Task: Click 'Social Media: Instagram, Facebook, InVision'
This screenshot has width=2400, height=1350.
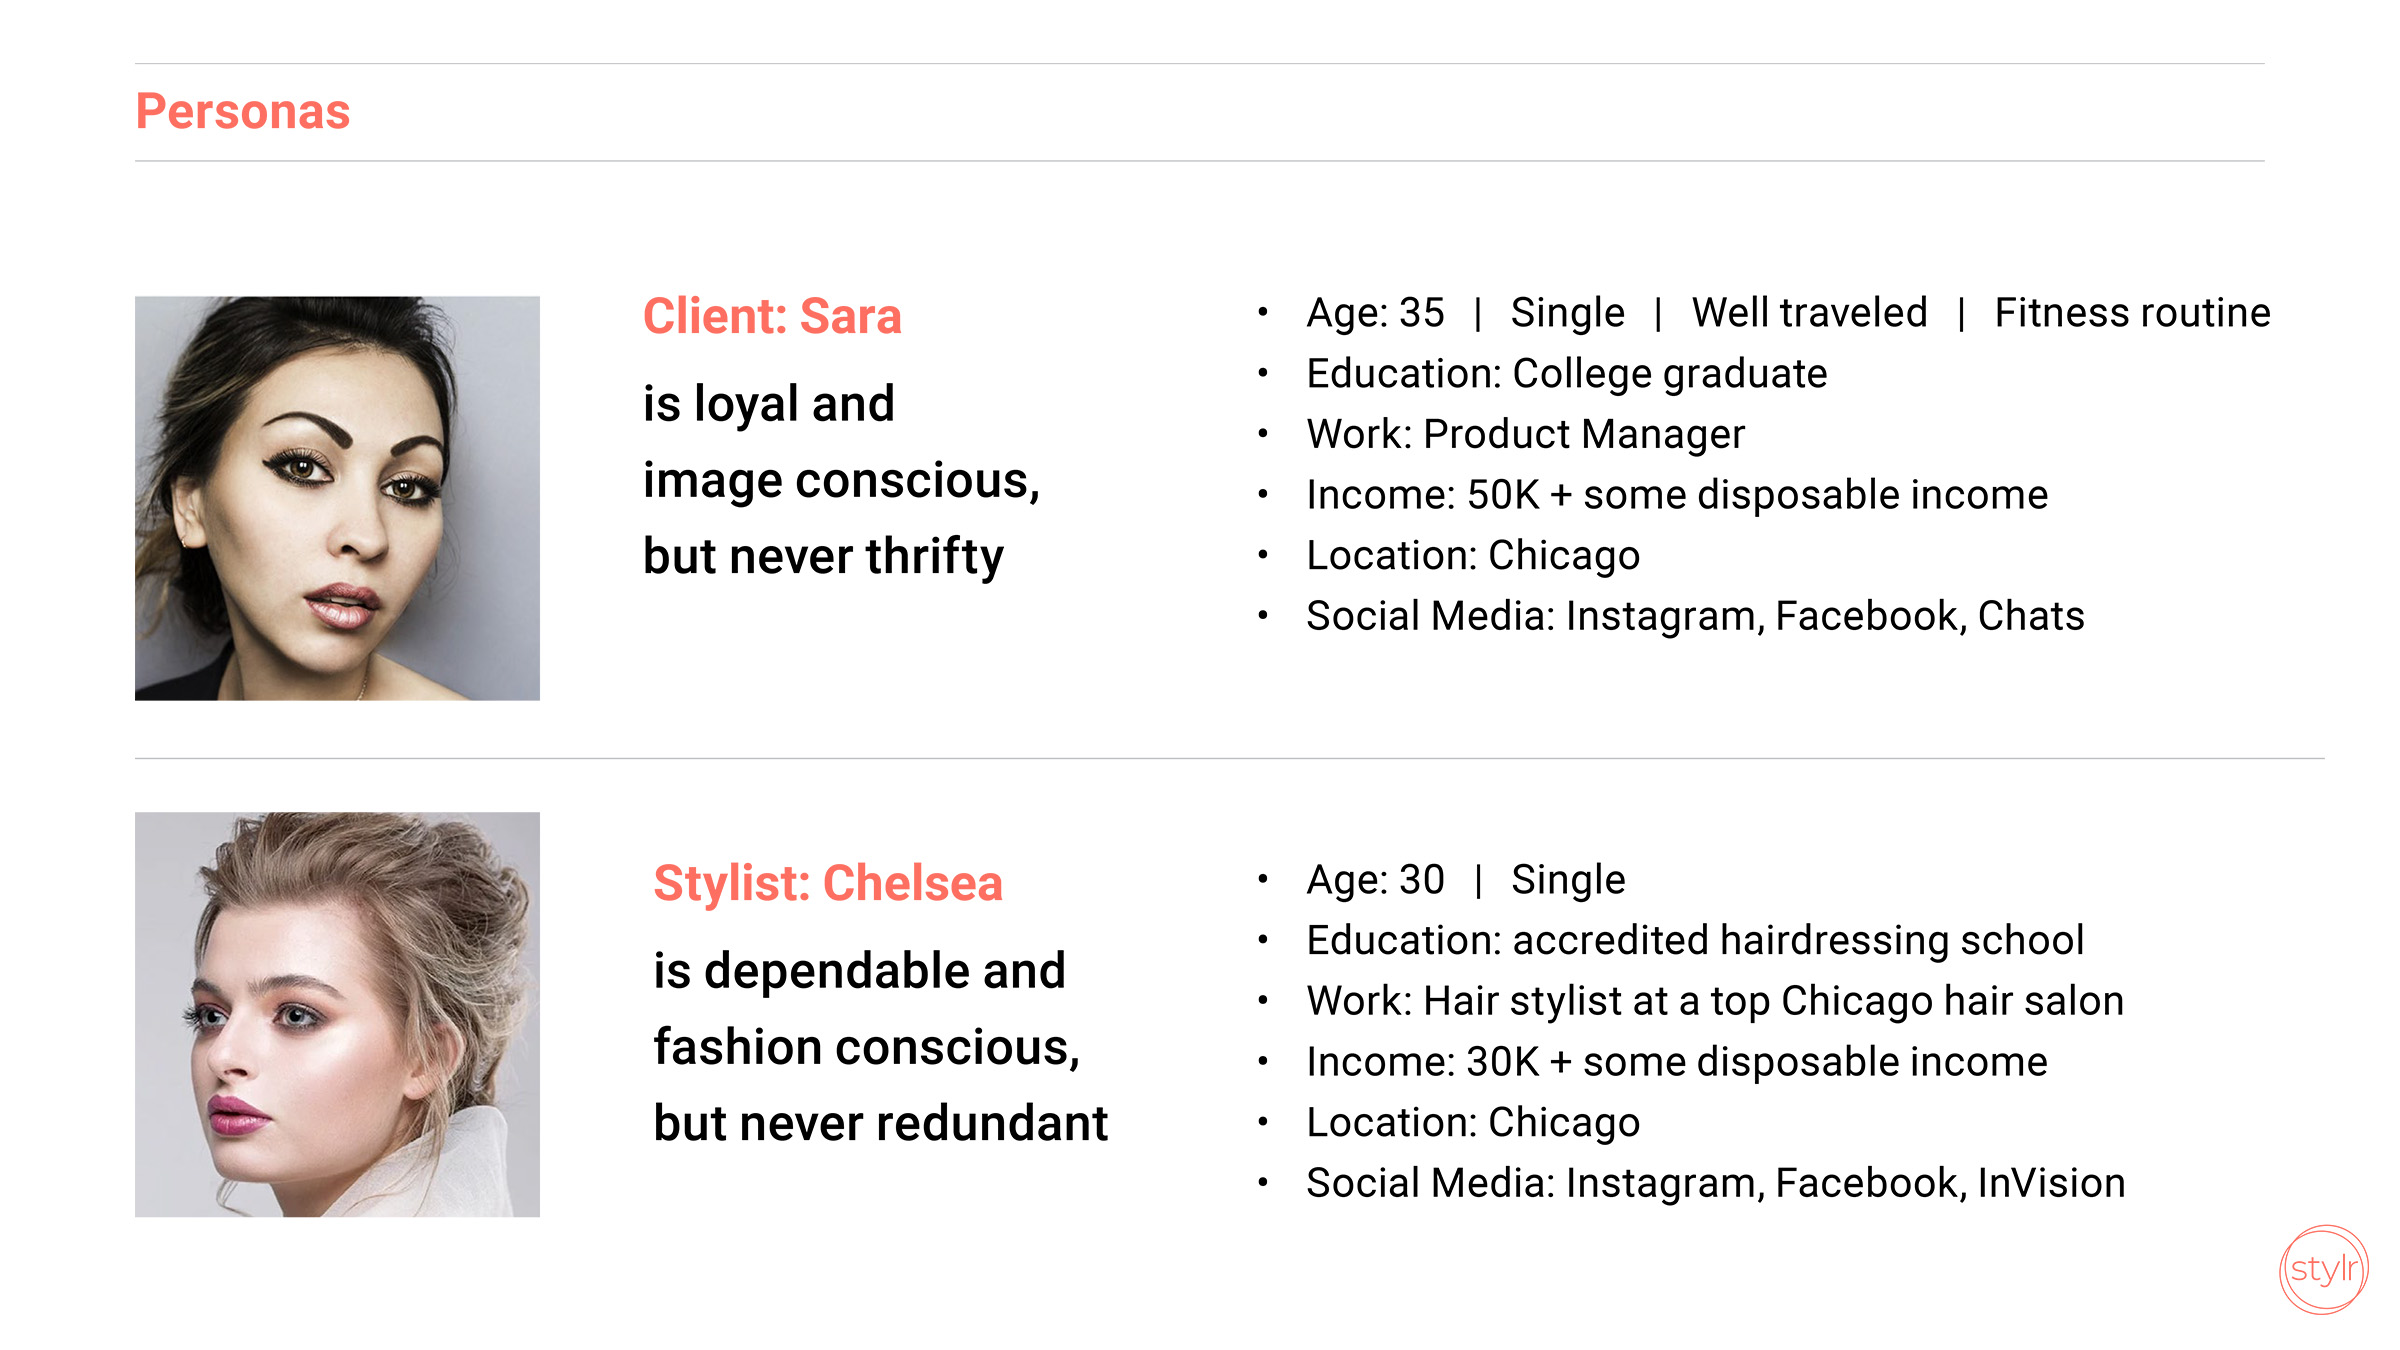Action: (x=1716, y=1183)
